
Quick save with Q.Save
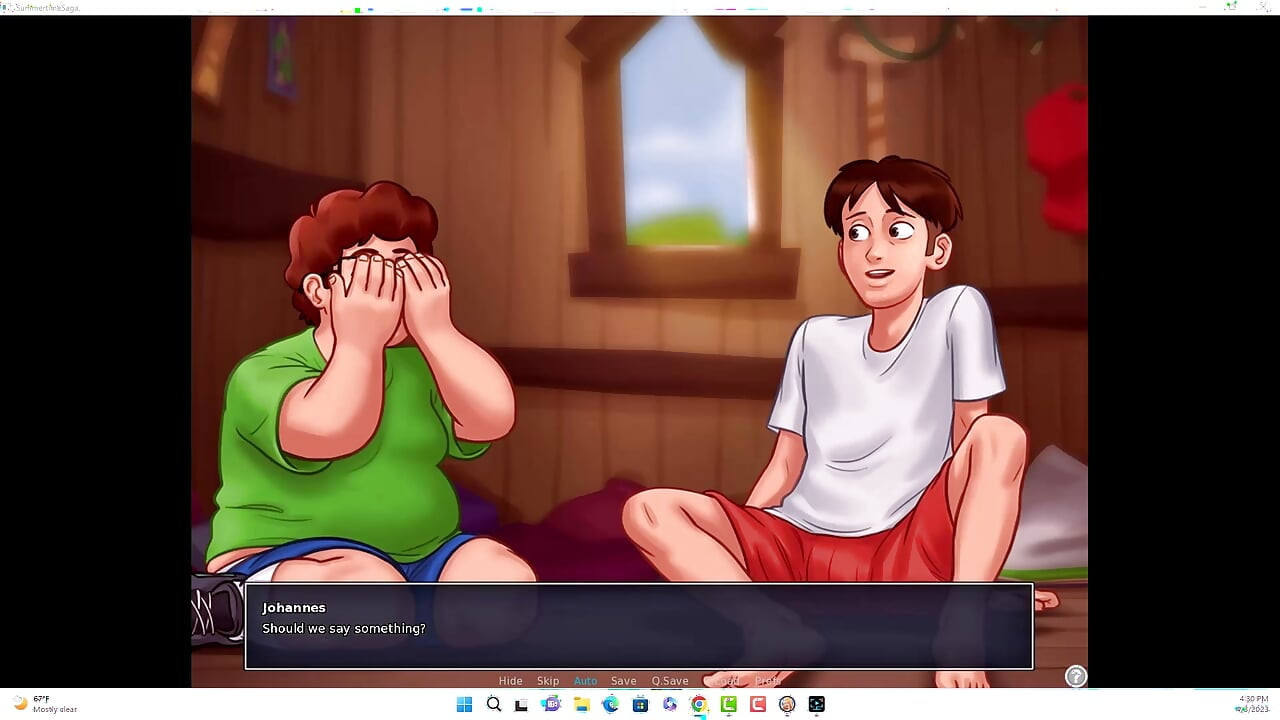tap(670, 681)
